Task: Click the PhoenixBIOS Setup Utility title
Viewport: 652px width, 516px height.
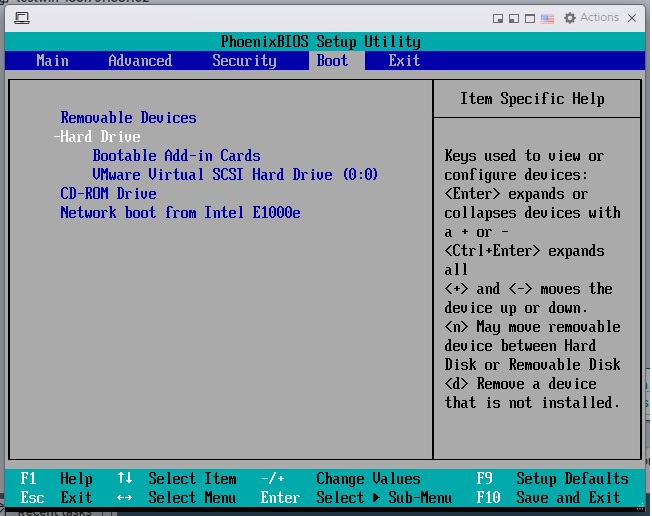Action: tap(320, 42)
